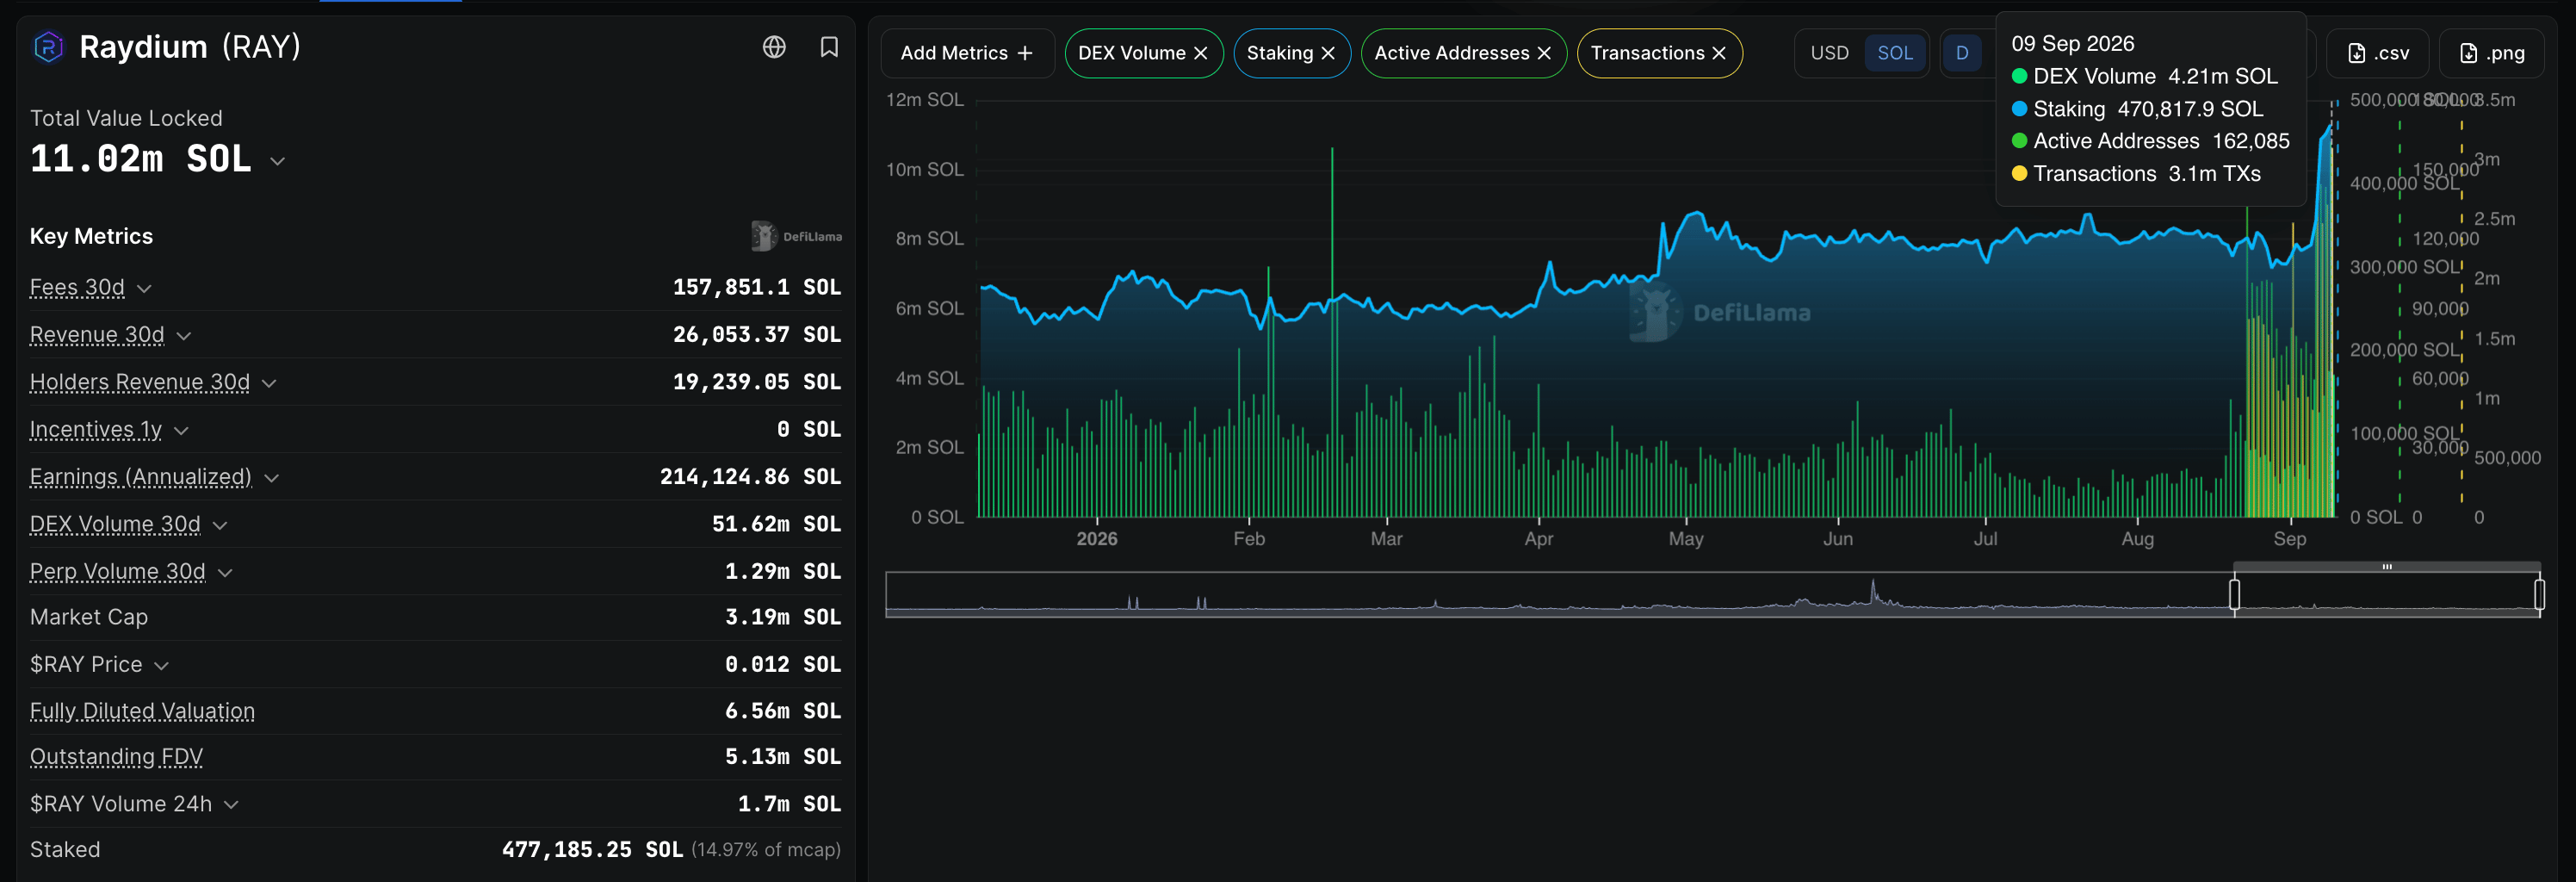Expand the Fees 30d breakdown

[144, 288]
